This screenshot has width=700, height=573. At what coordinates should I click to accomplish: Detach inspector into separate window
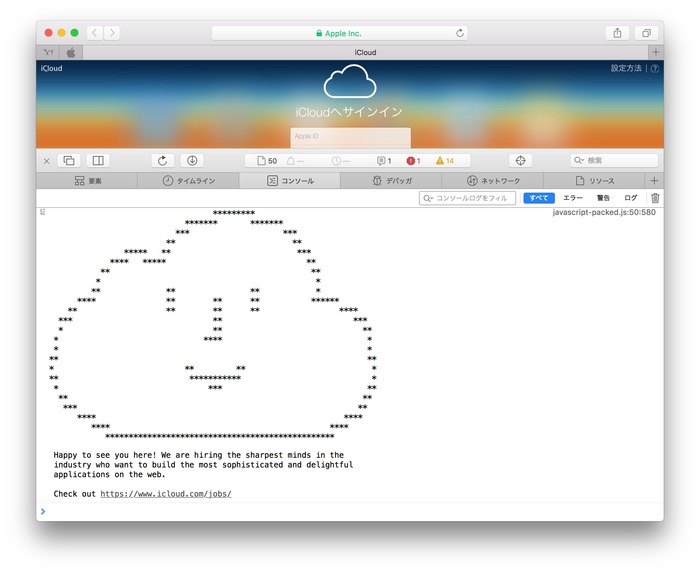(69, 161)
